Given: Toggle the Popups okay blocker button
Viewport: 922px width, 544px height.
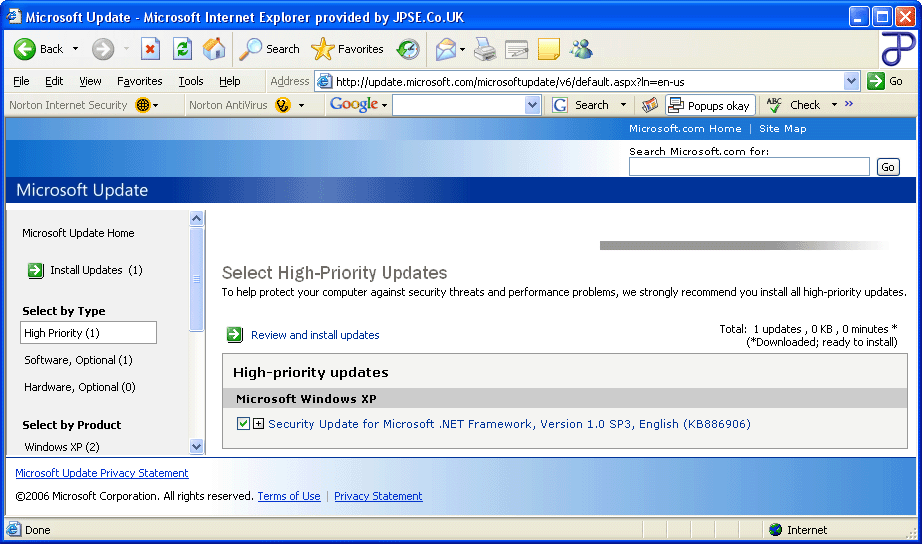Looking at the screenshot, I should [x=710, y=105].
